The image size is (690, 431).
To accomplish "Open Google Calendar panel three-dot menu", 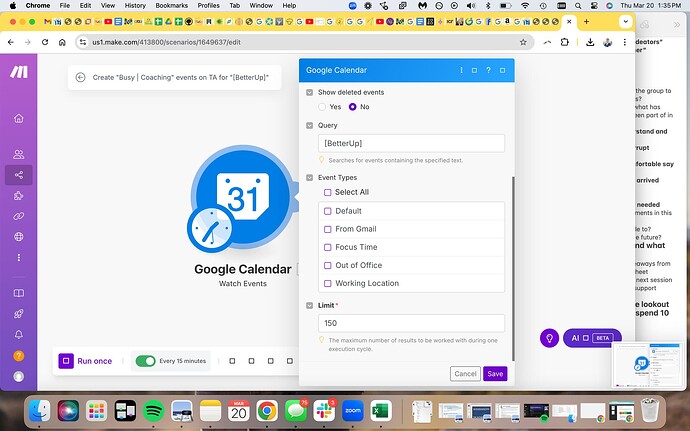I will (461, 70).
